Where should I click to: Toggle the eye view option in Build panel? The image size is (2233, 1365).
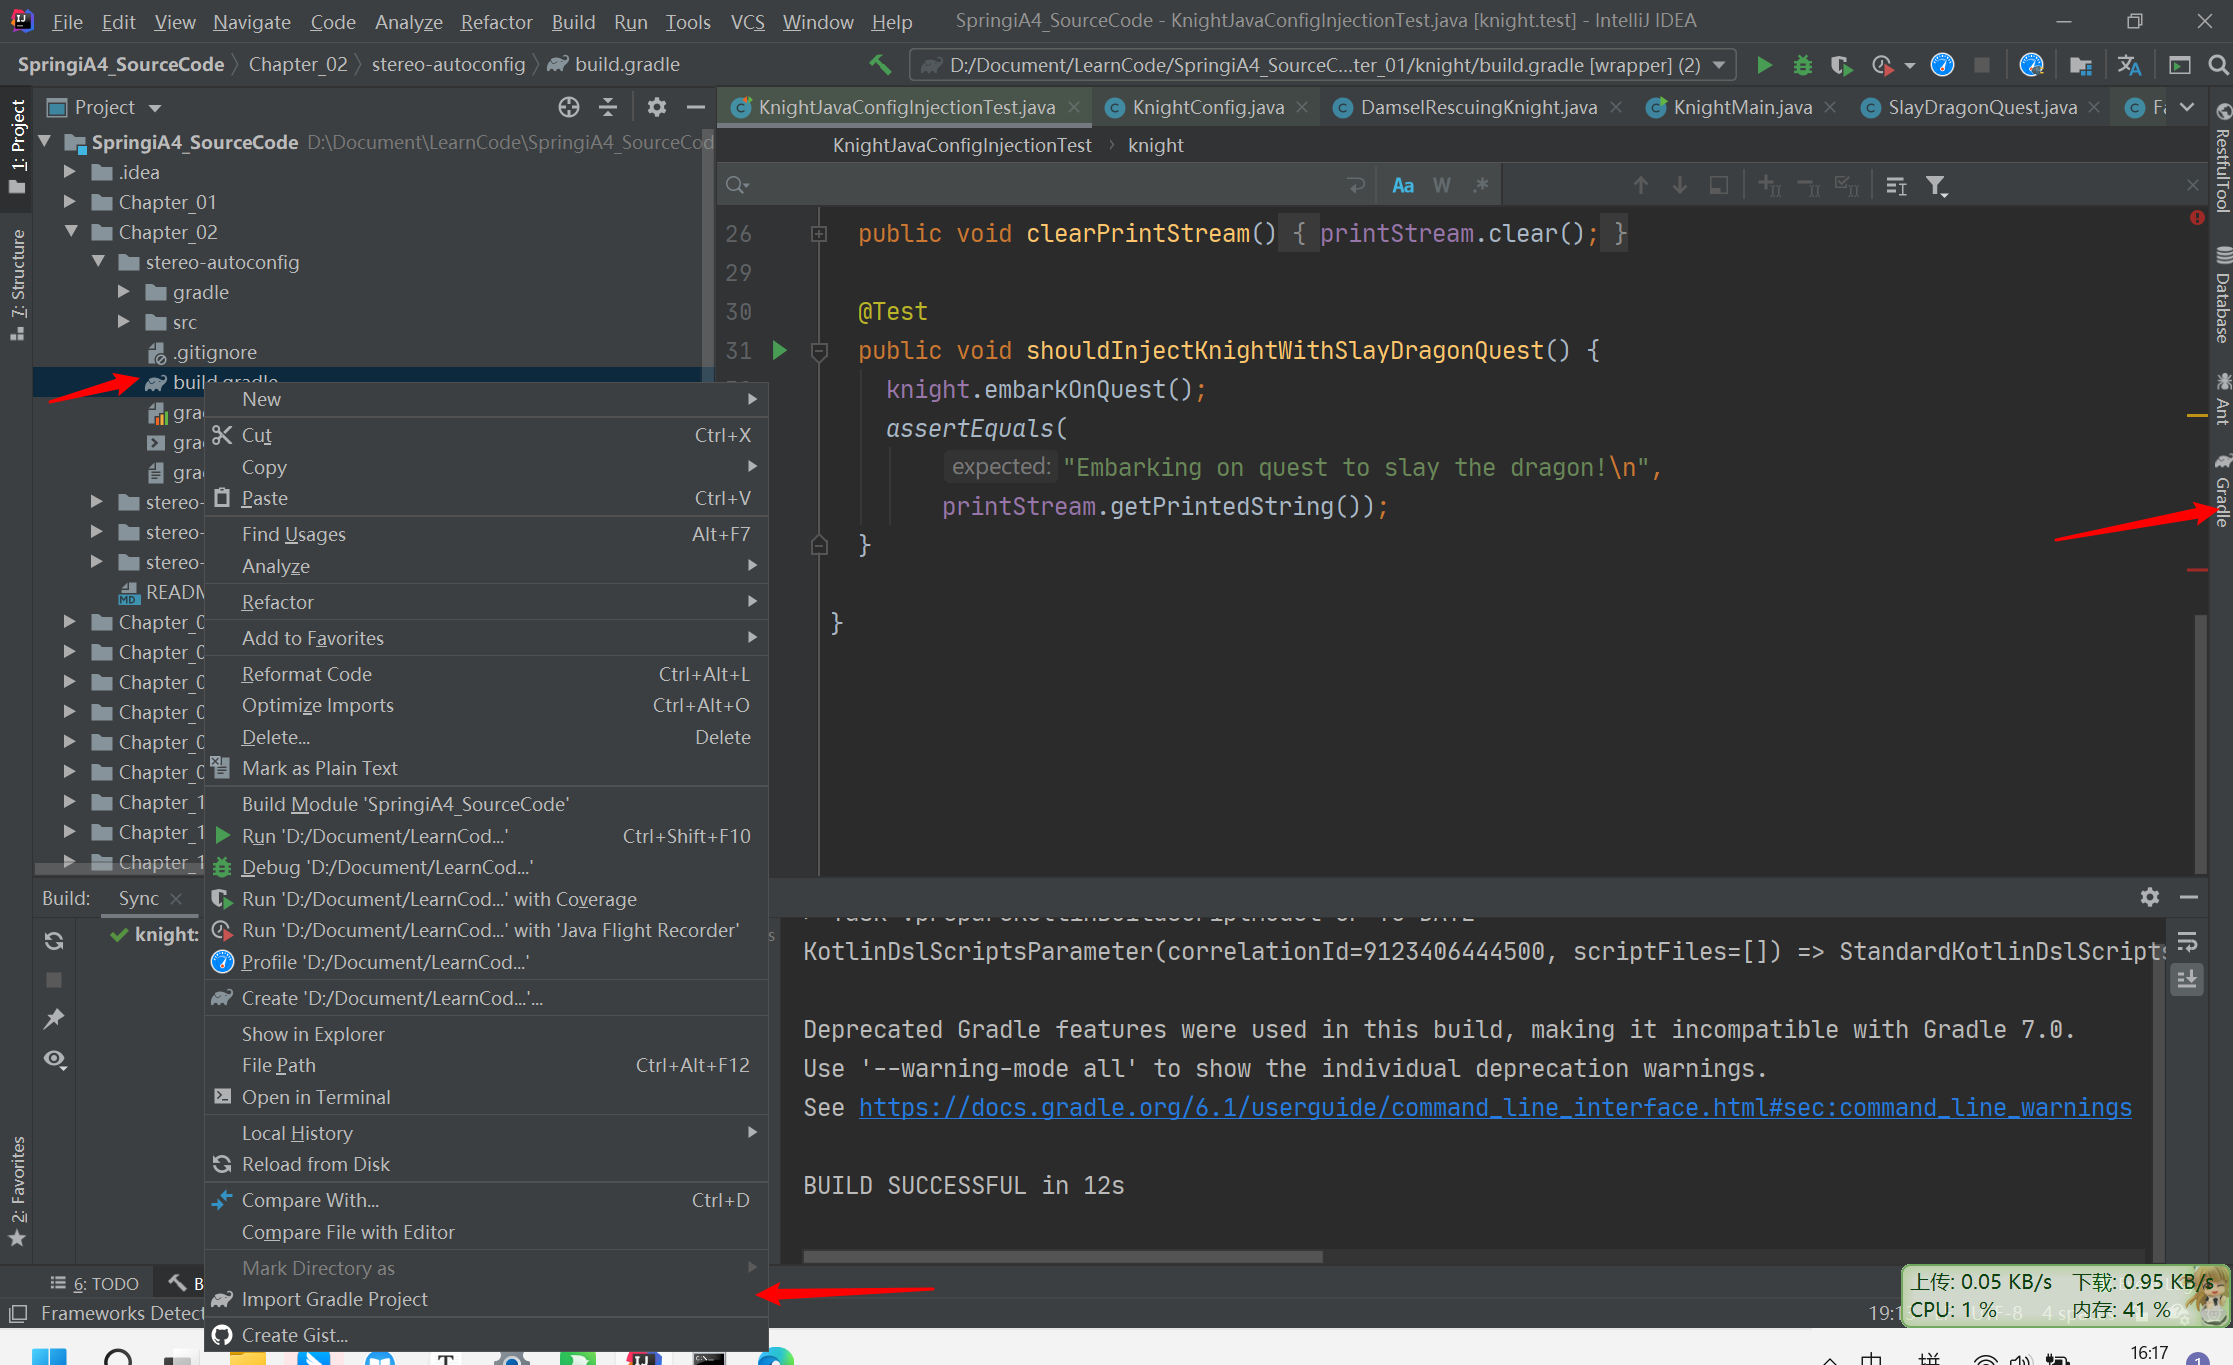pyautogui.click(x=54, y=1059)
